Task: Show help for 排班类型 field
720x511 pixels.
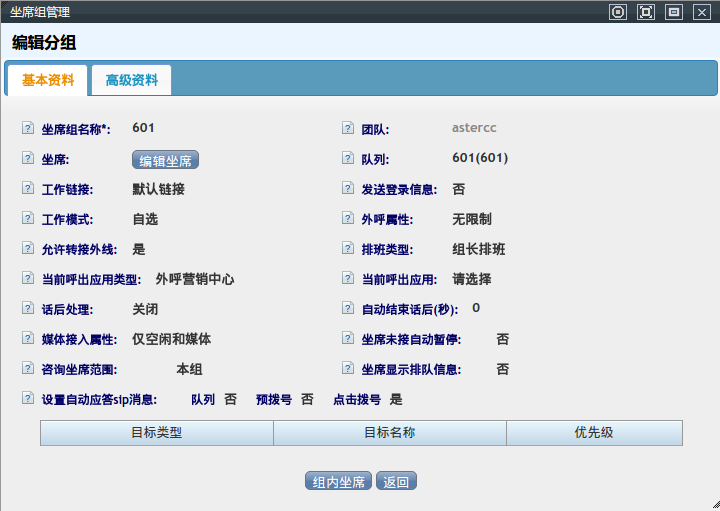Action: tap(348, 249)
